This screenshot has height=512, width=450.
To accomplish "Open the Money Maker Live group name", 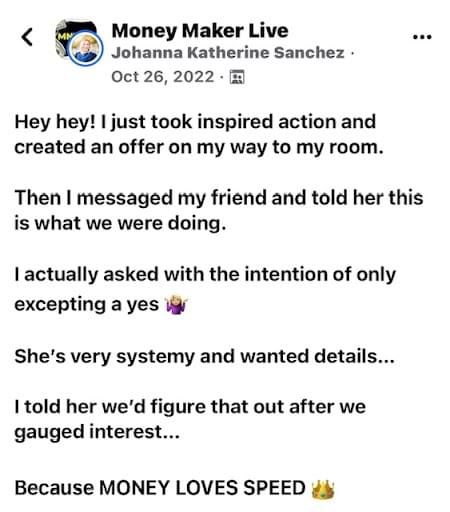I will 200,31.
